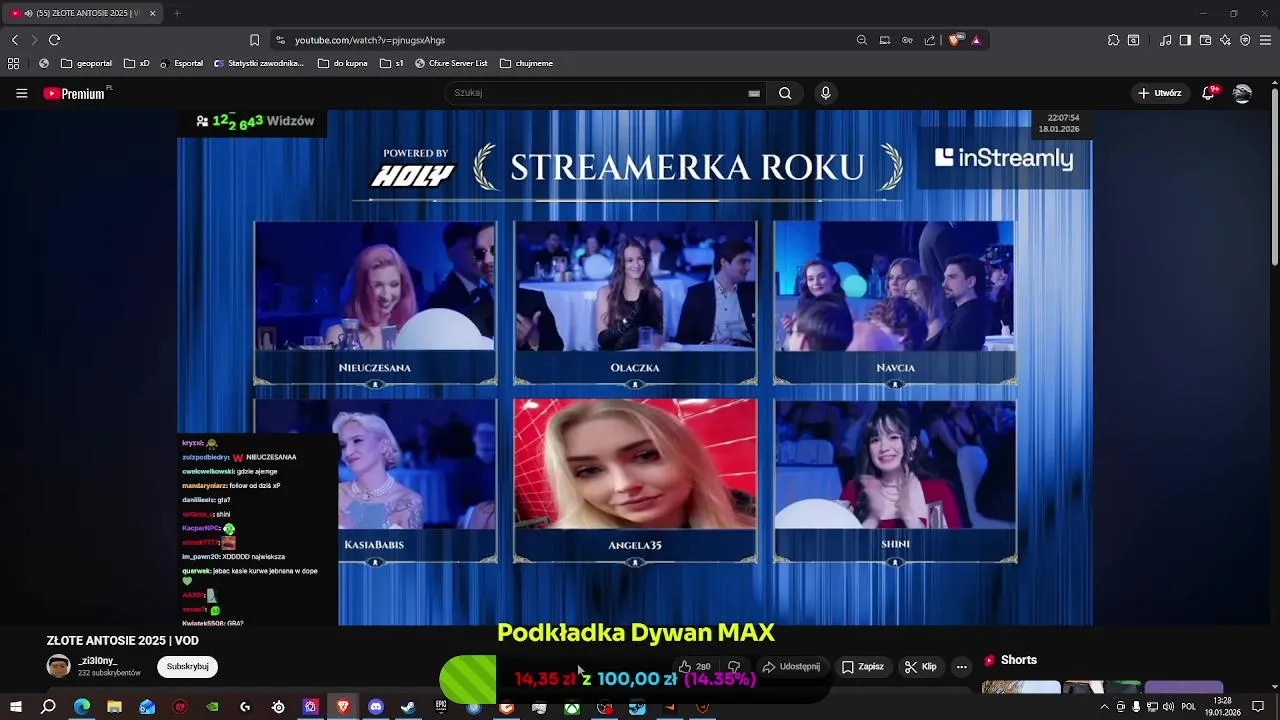
Task: Open the Brave Shields lion icon
Action: click(955, 40)
